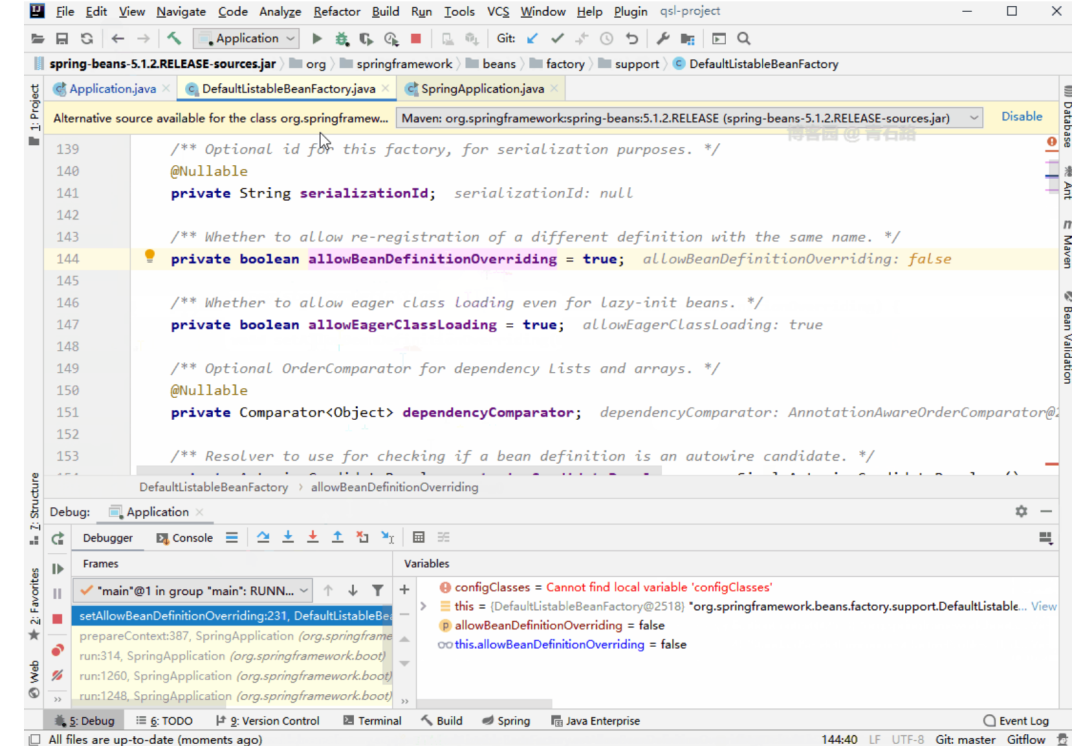Rerun Application debug session icon
Screen dimensions: 1080x746
point(58,539)
